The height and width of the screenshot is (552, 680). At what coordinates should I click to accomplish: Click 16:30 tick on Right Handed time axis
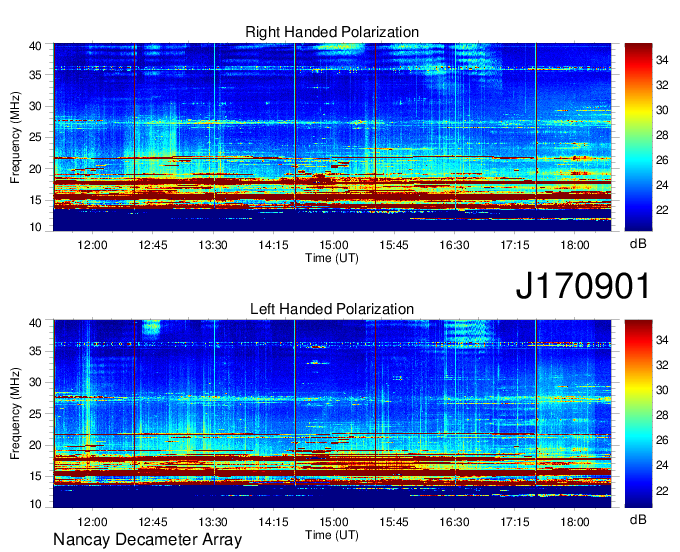[454, 245]
